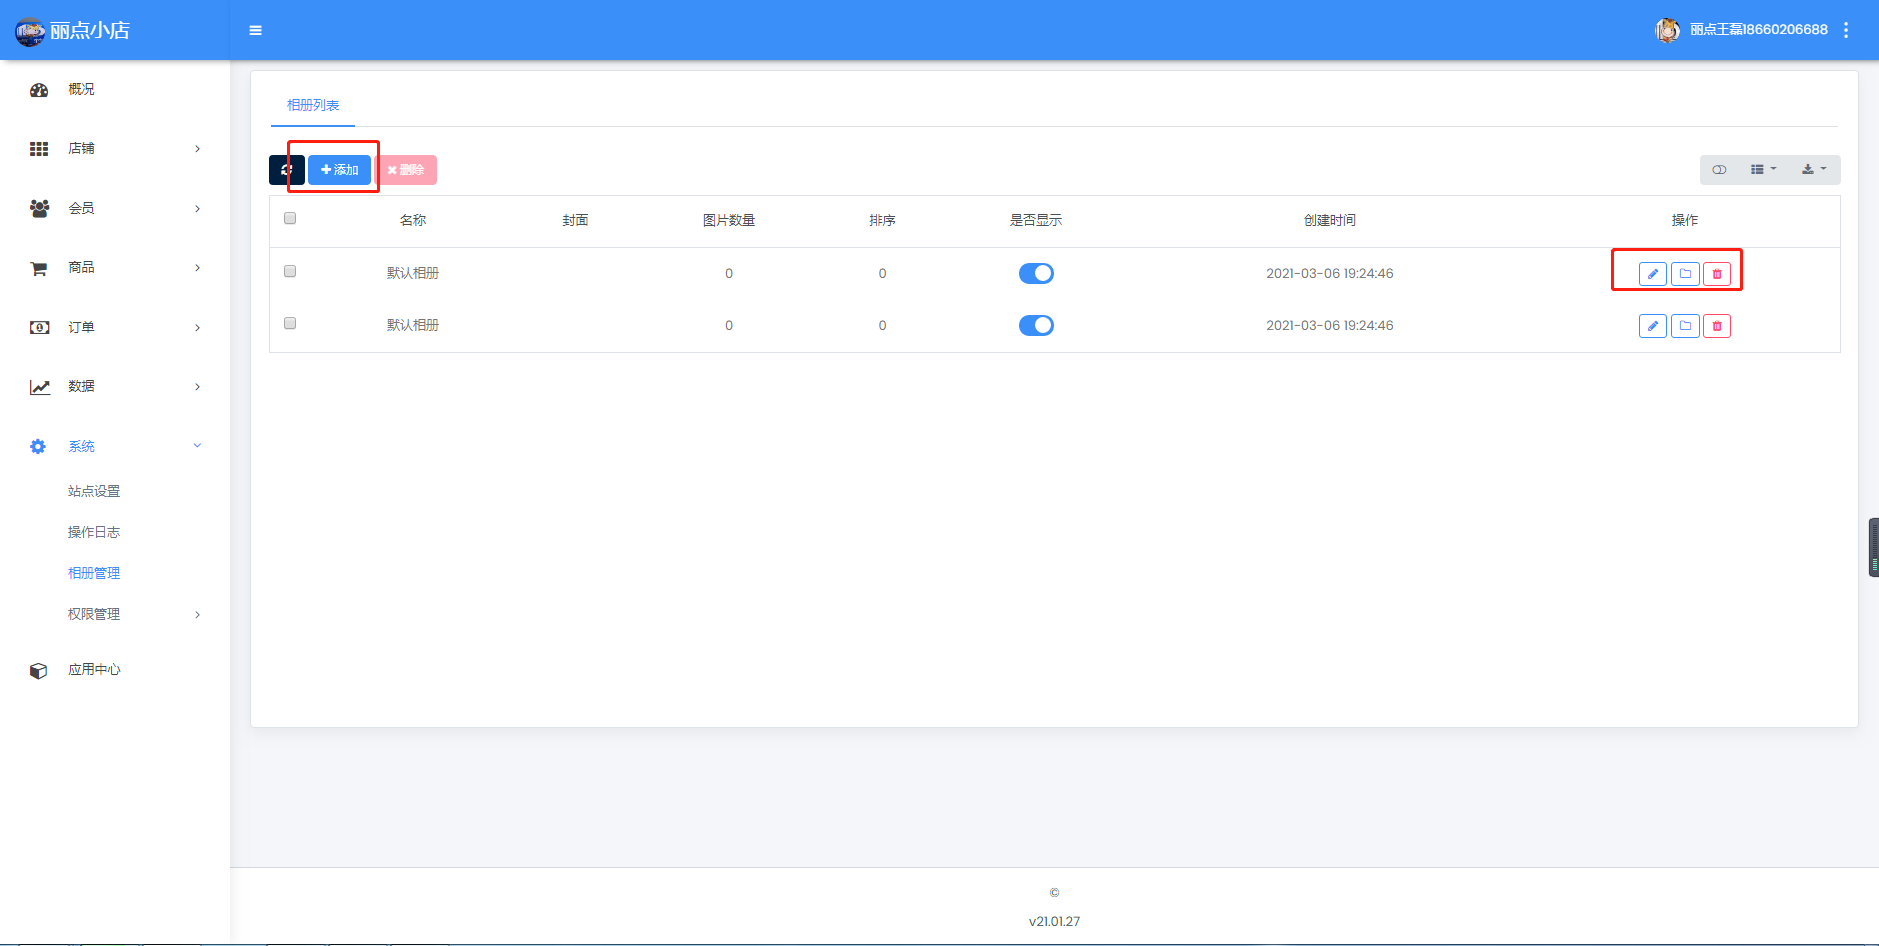Sort by 排序 column header
The image size is (1879, 946).
point(882,221)
